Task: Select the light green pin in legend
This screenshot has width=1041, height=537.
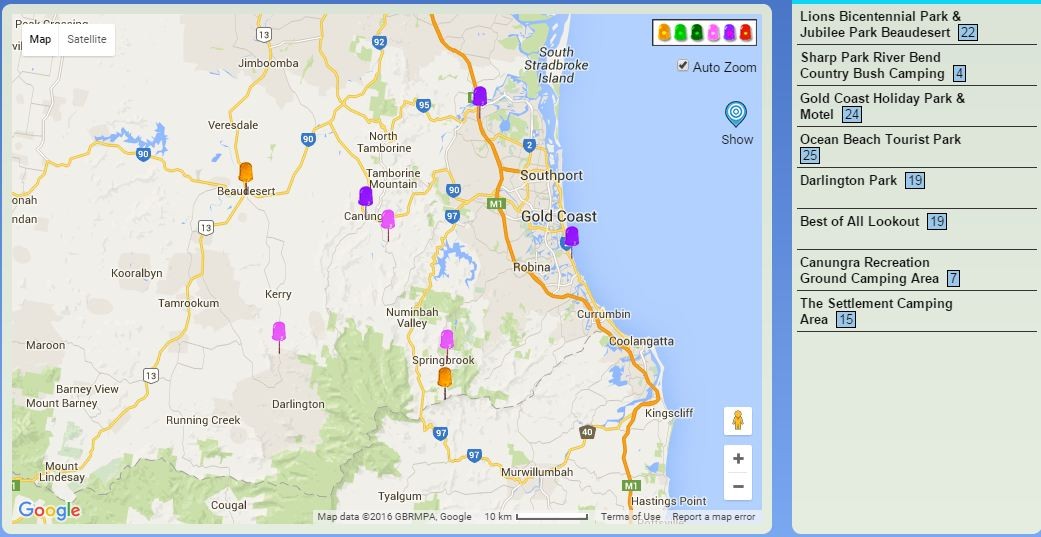Action: click(x=680, y=33)
